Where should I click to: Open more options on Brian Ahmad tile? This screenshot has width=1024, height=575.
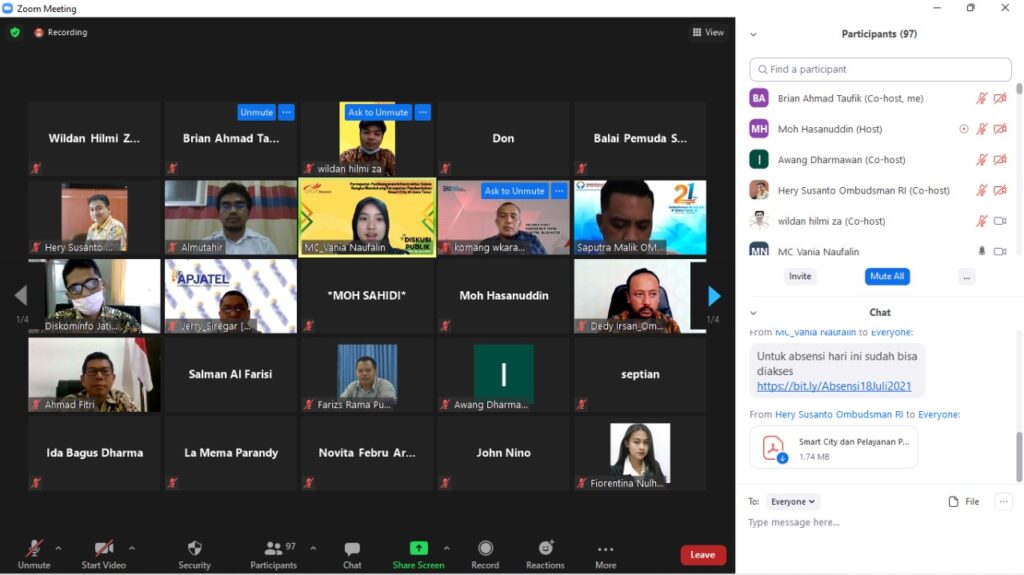click(x=286, y=112)
